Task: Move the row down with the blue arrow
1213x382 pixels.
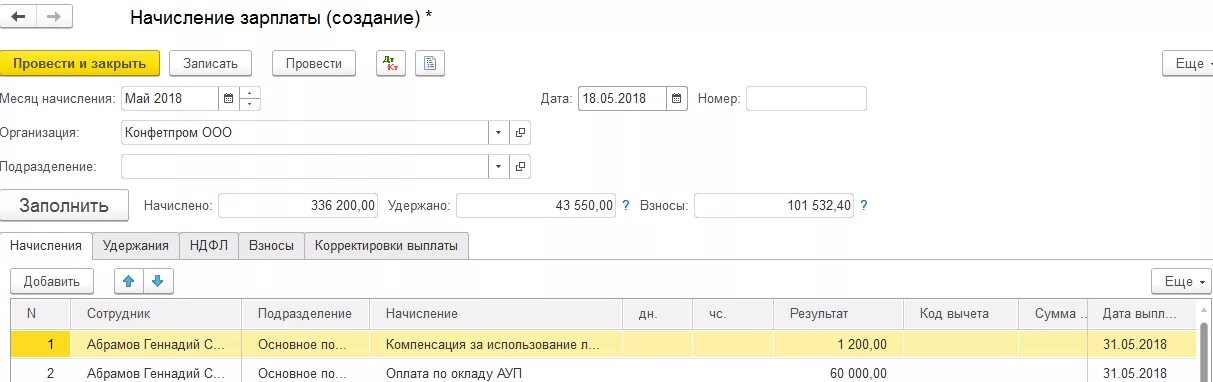Action: coord(157,282)
